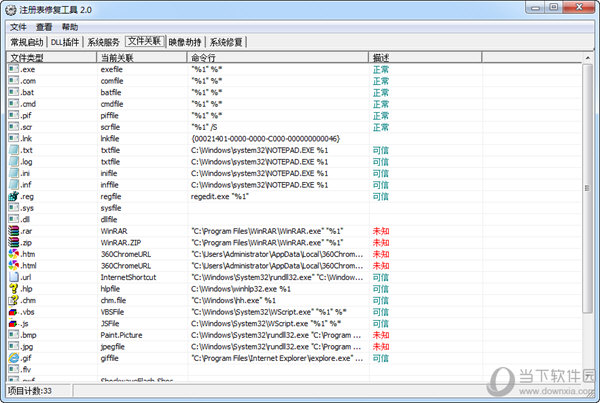This screenshot has width=600, height=403.
Task: Click the .inf file icon
Action: point(14,184)
